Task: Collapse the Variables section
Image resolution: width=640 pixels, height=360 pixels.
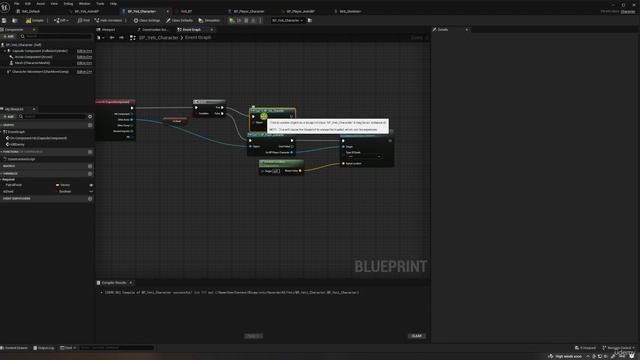Action: [x=2, y=173]
